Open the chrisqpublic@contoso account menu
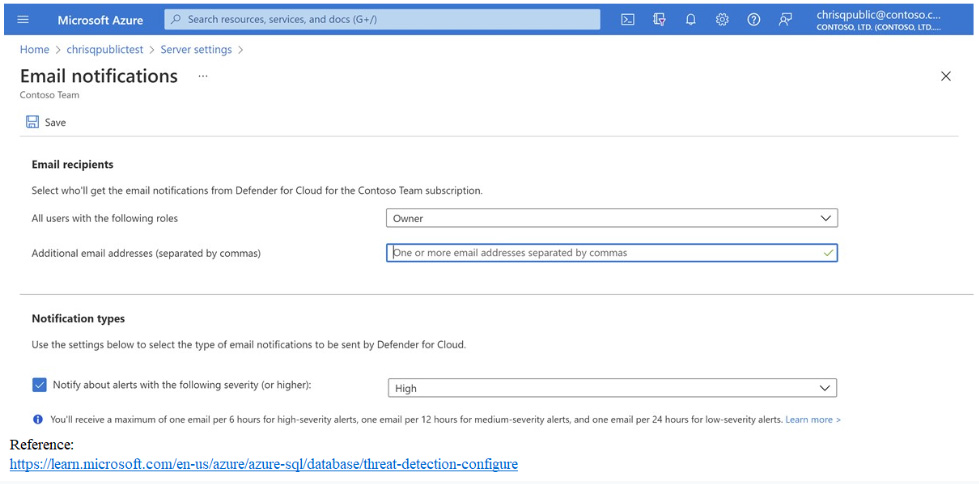 click(x=878, y=20)
